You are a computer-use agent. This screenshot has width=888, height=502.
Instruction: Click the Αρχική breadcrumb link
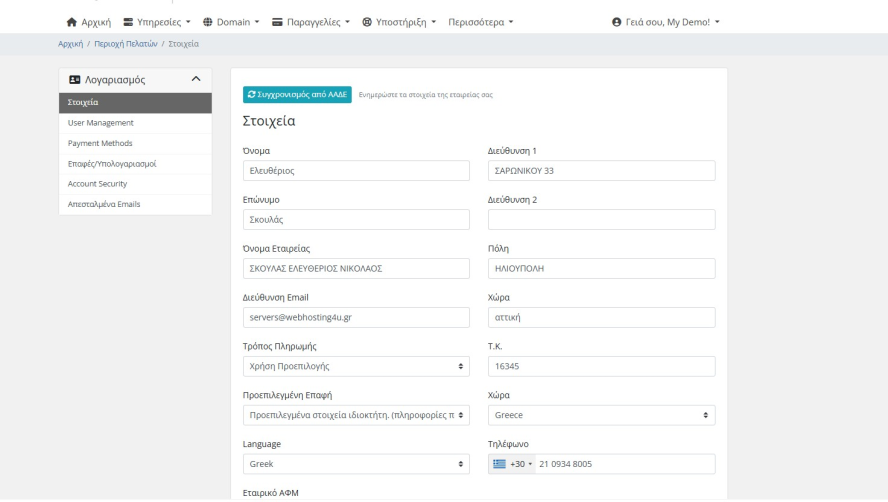(70, 44)
